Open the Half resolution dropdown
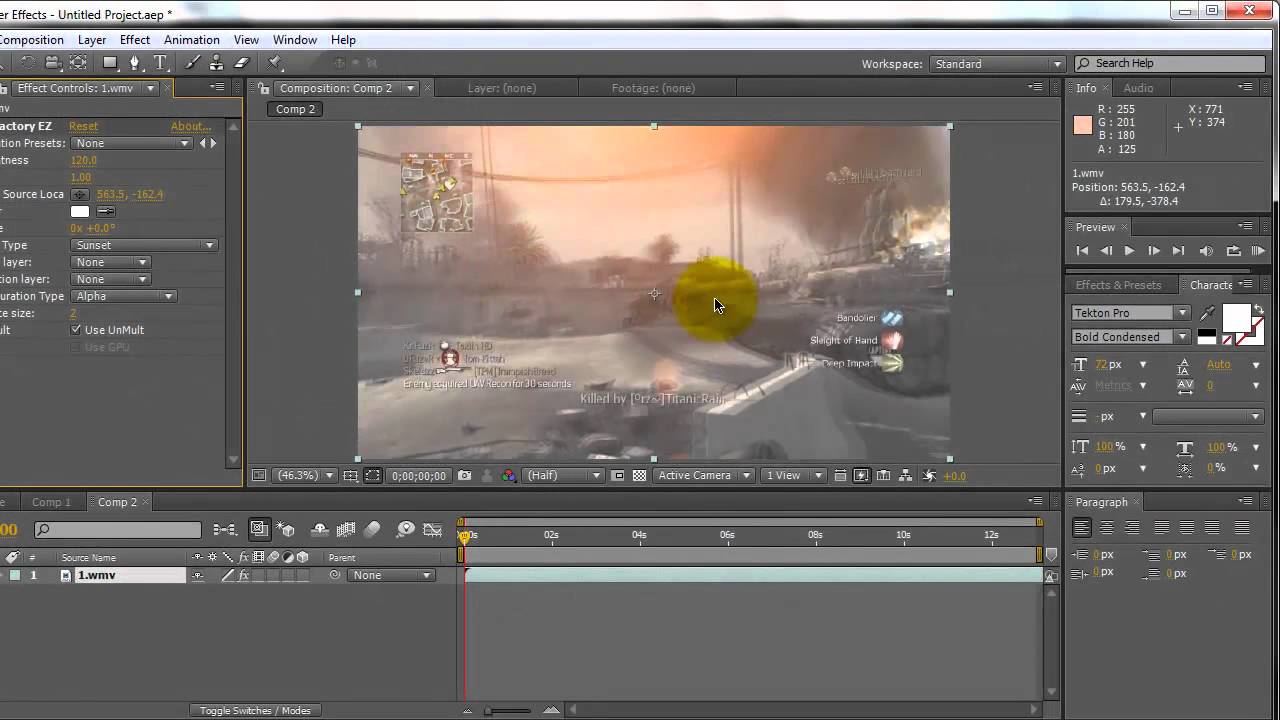The width and height of the screenshot is (1280, 720). (x=564, y=476)
